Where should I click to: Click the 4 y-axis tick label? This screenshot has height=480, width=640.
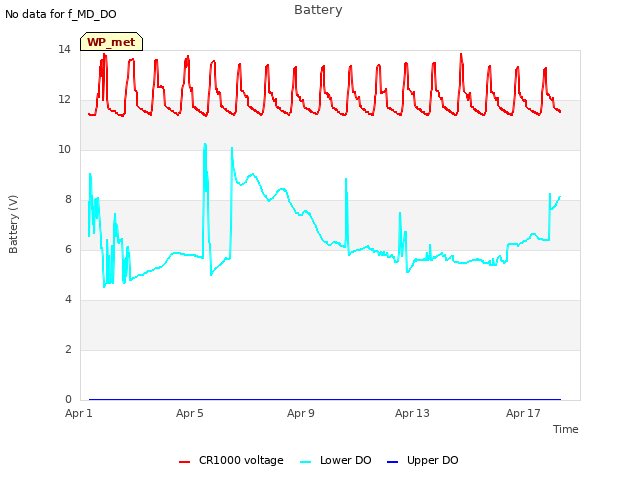pyautogui.click(x=68, y=300)
